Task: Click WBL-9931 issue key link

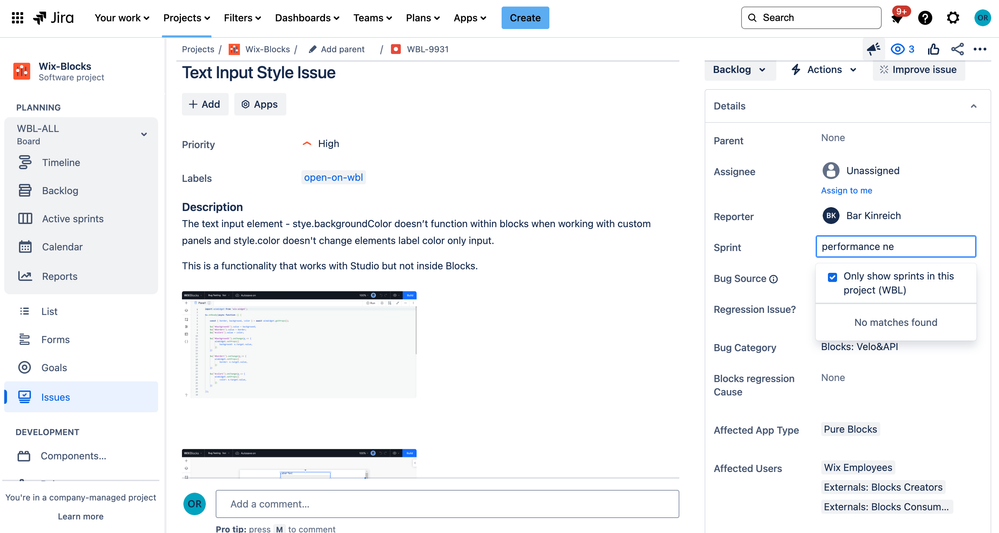Action: (428, 49)
